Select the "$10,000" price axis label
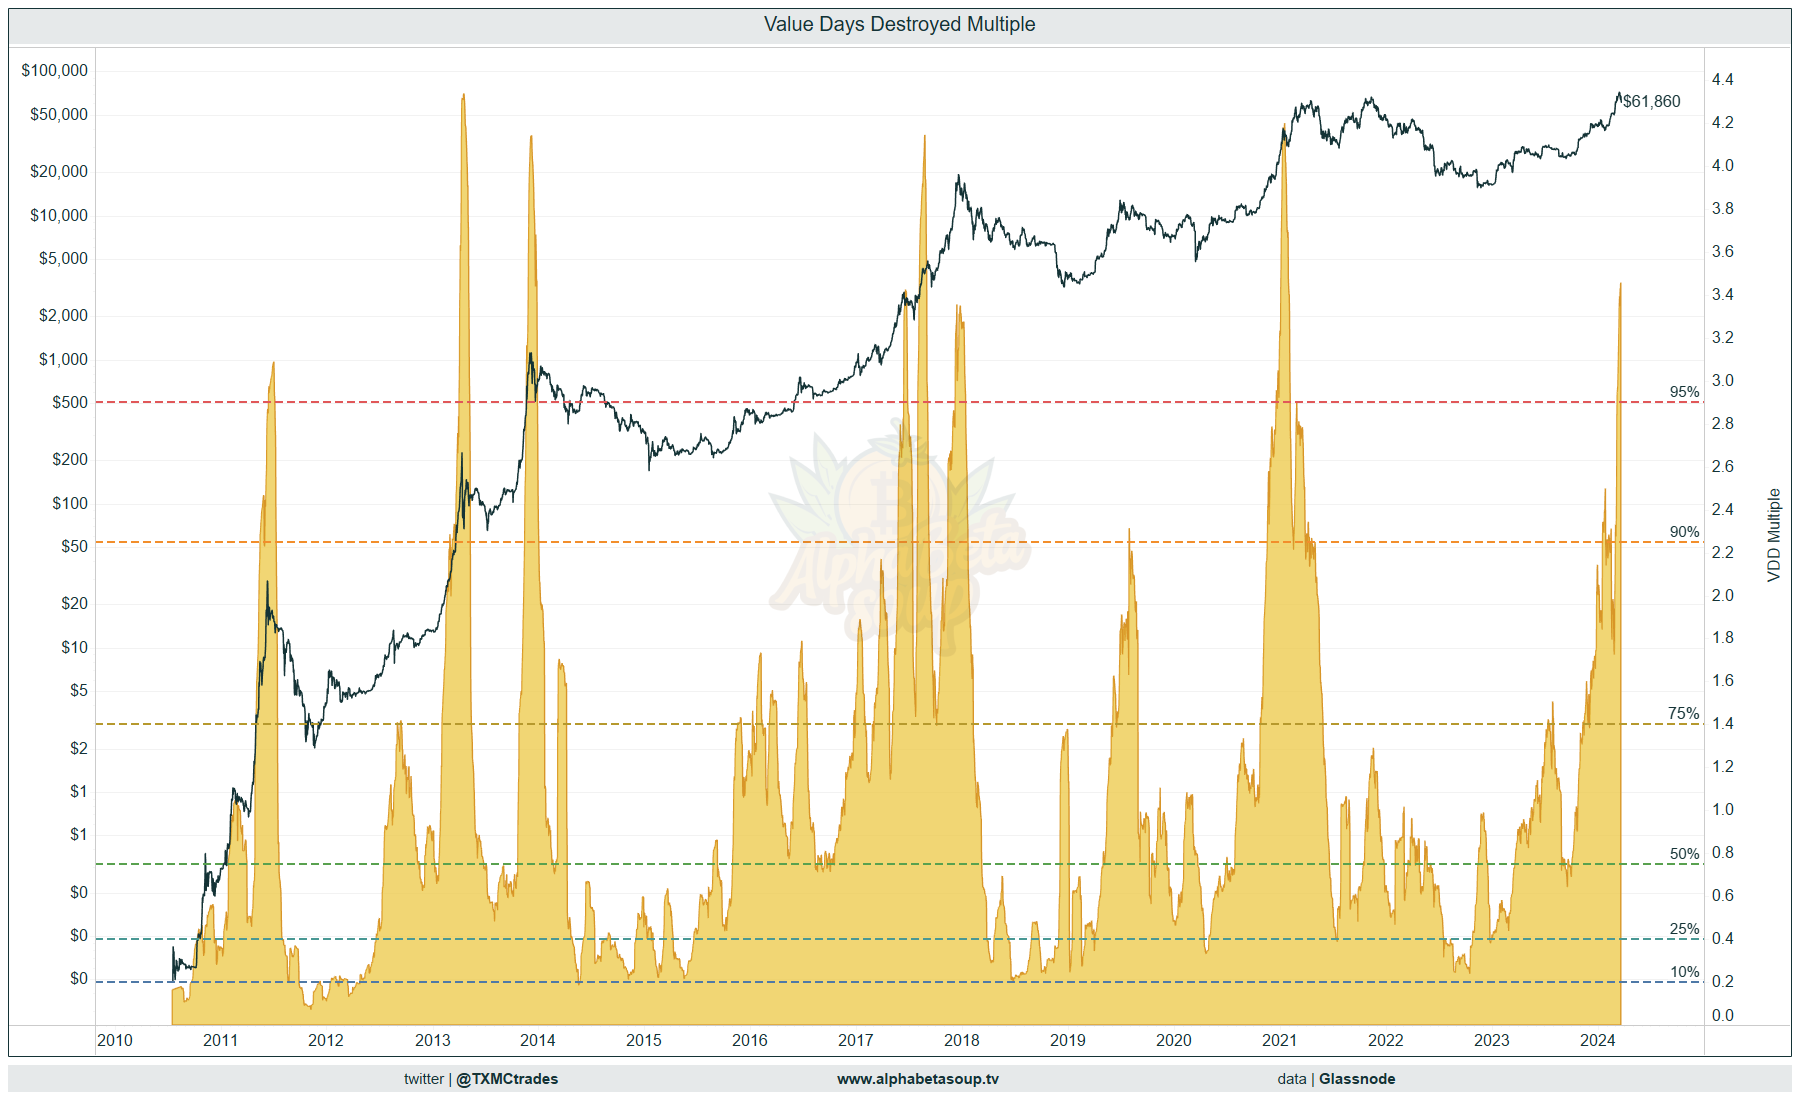 (x=59, y=215)
